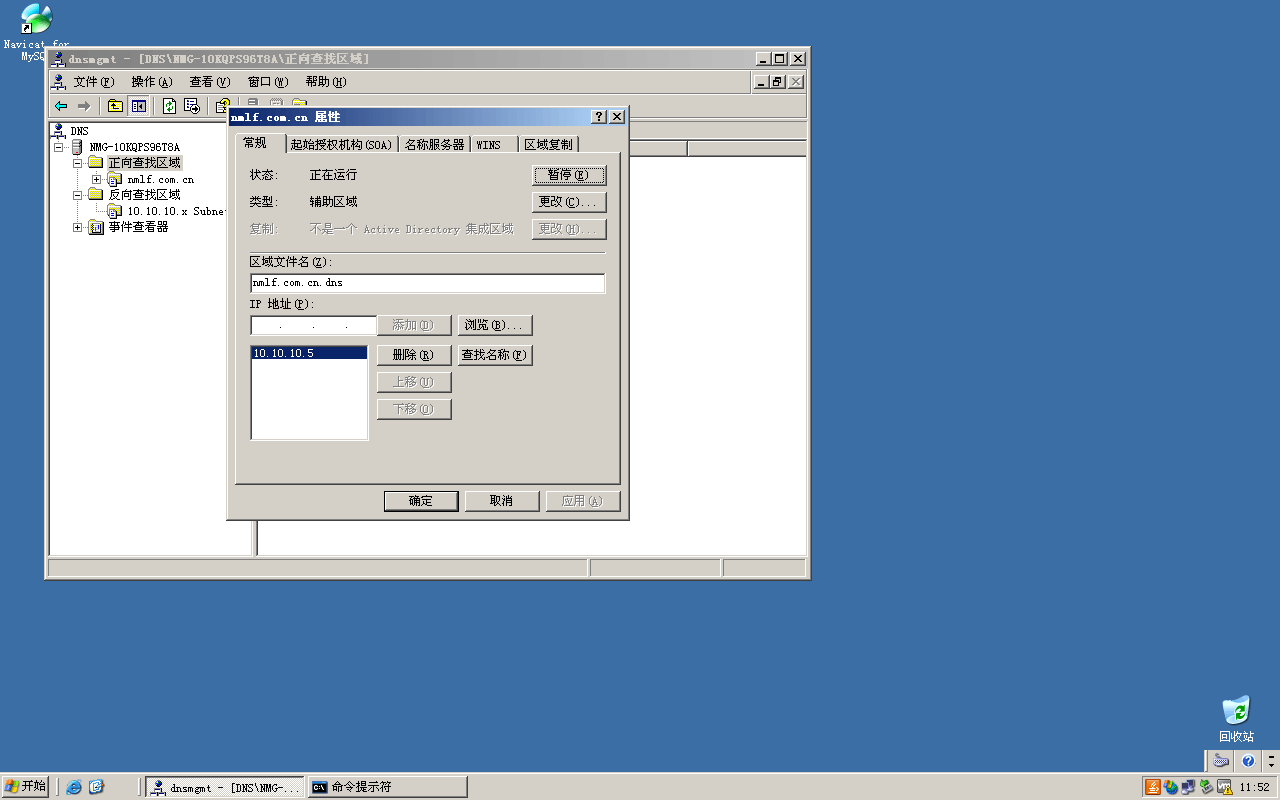Toggle the show/hide console tree icon

pyautogui.click(x=138, y=106)
